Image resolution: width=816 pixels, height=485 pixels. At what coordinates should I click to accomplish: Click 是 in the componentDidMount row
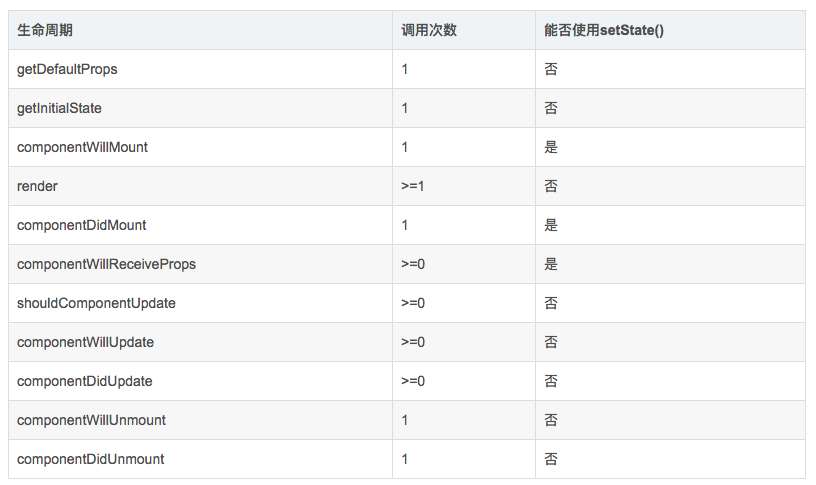click(551, 225)
